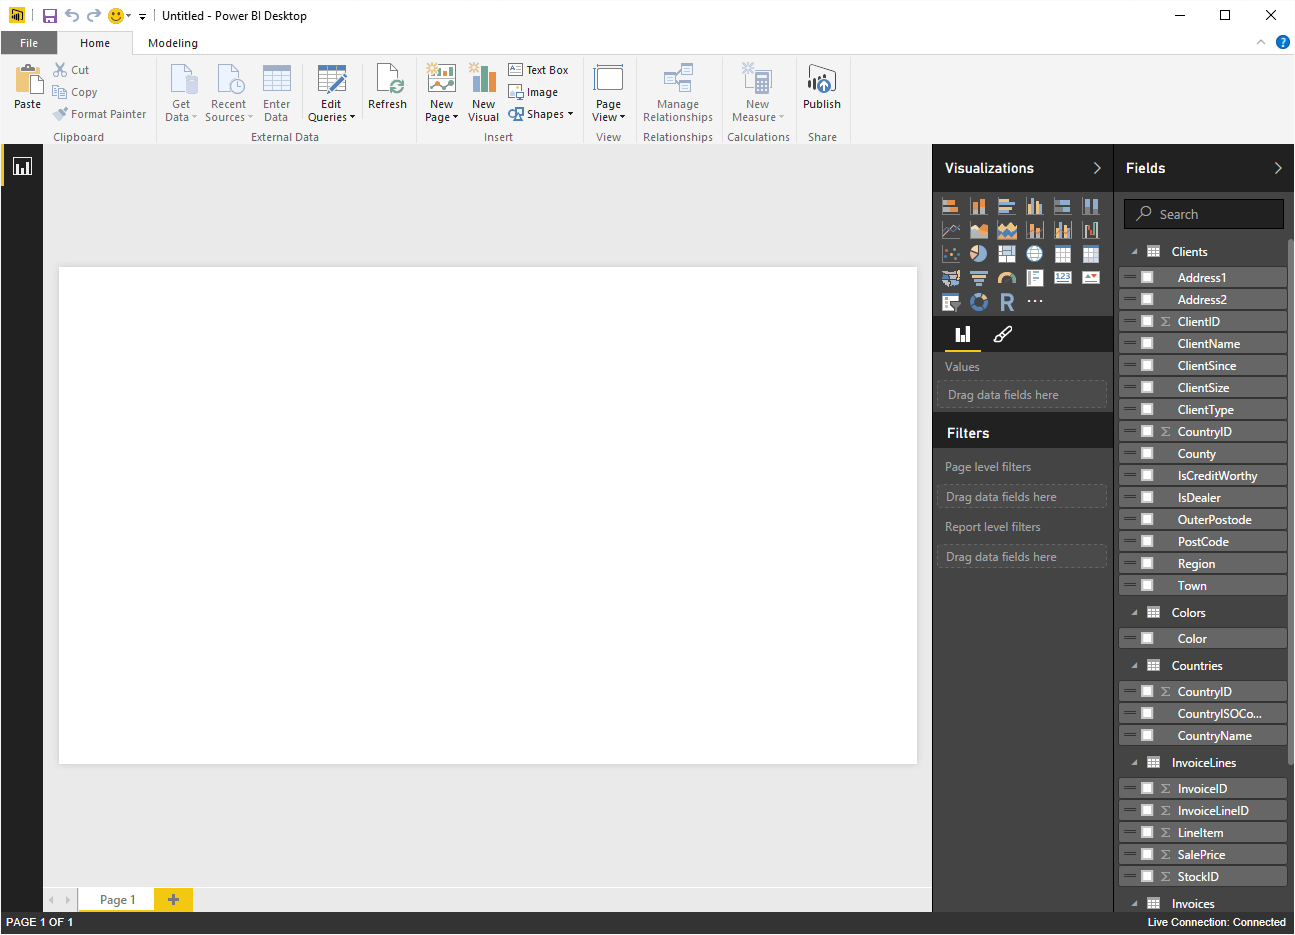Open the Get Data dropdown
Viewport: 1295px width, 935px height.
point(181,93)
